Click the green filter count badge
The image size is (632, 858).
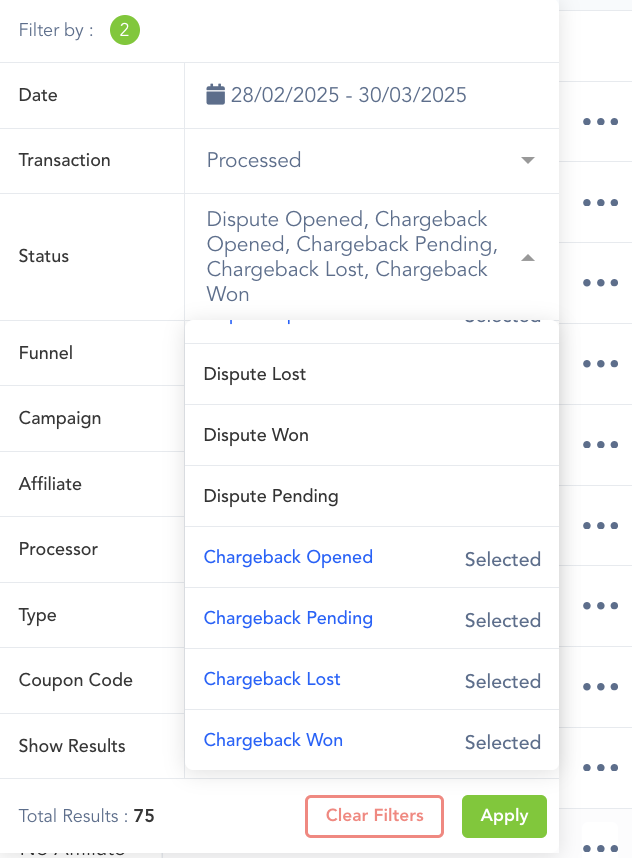pyautogui.click(x=124, y=30)
